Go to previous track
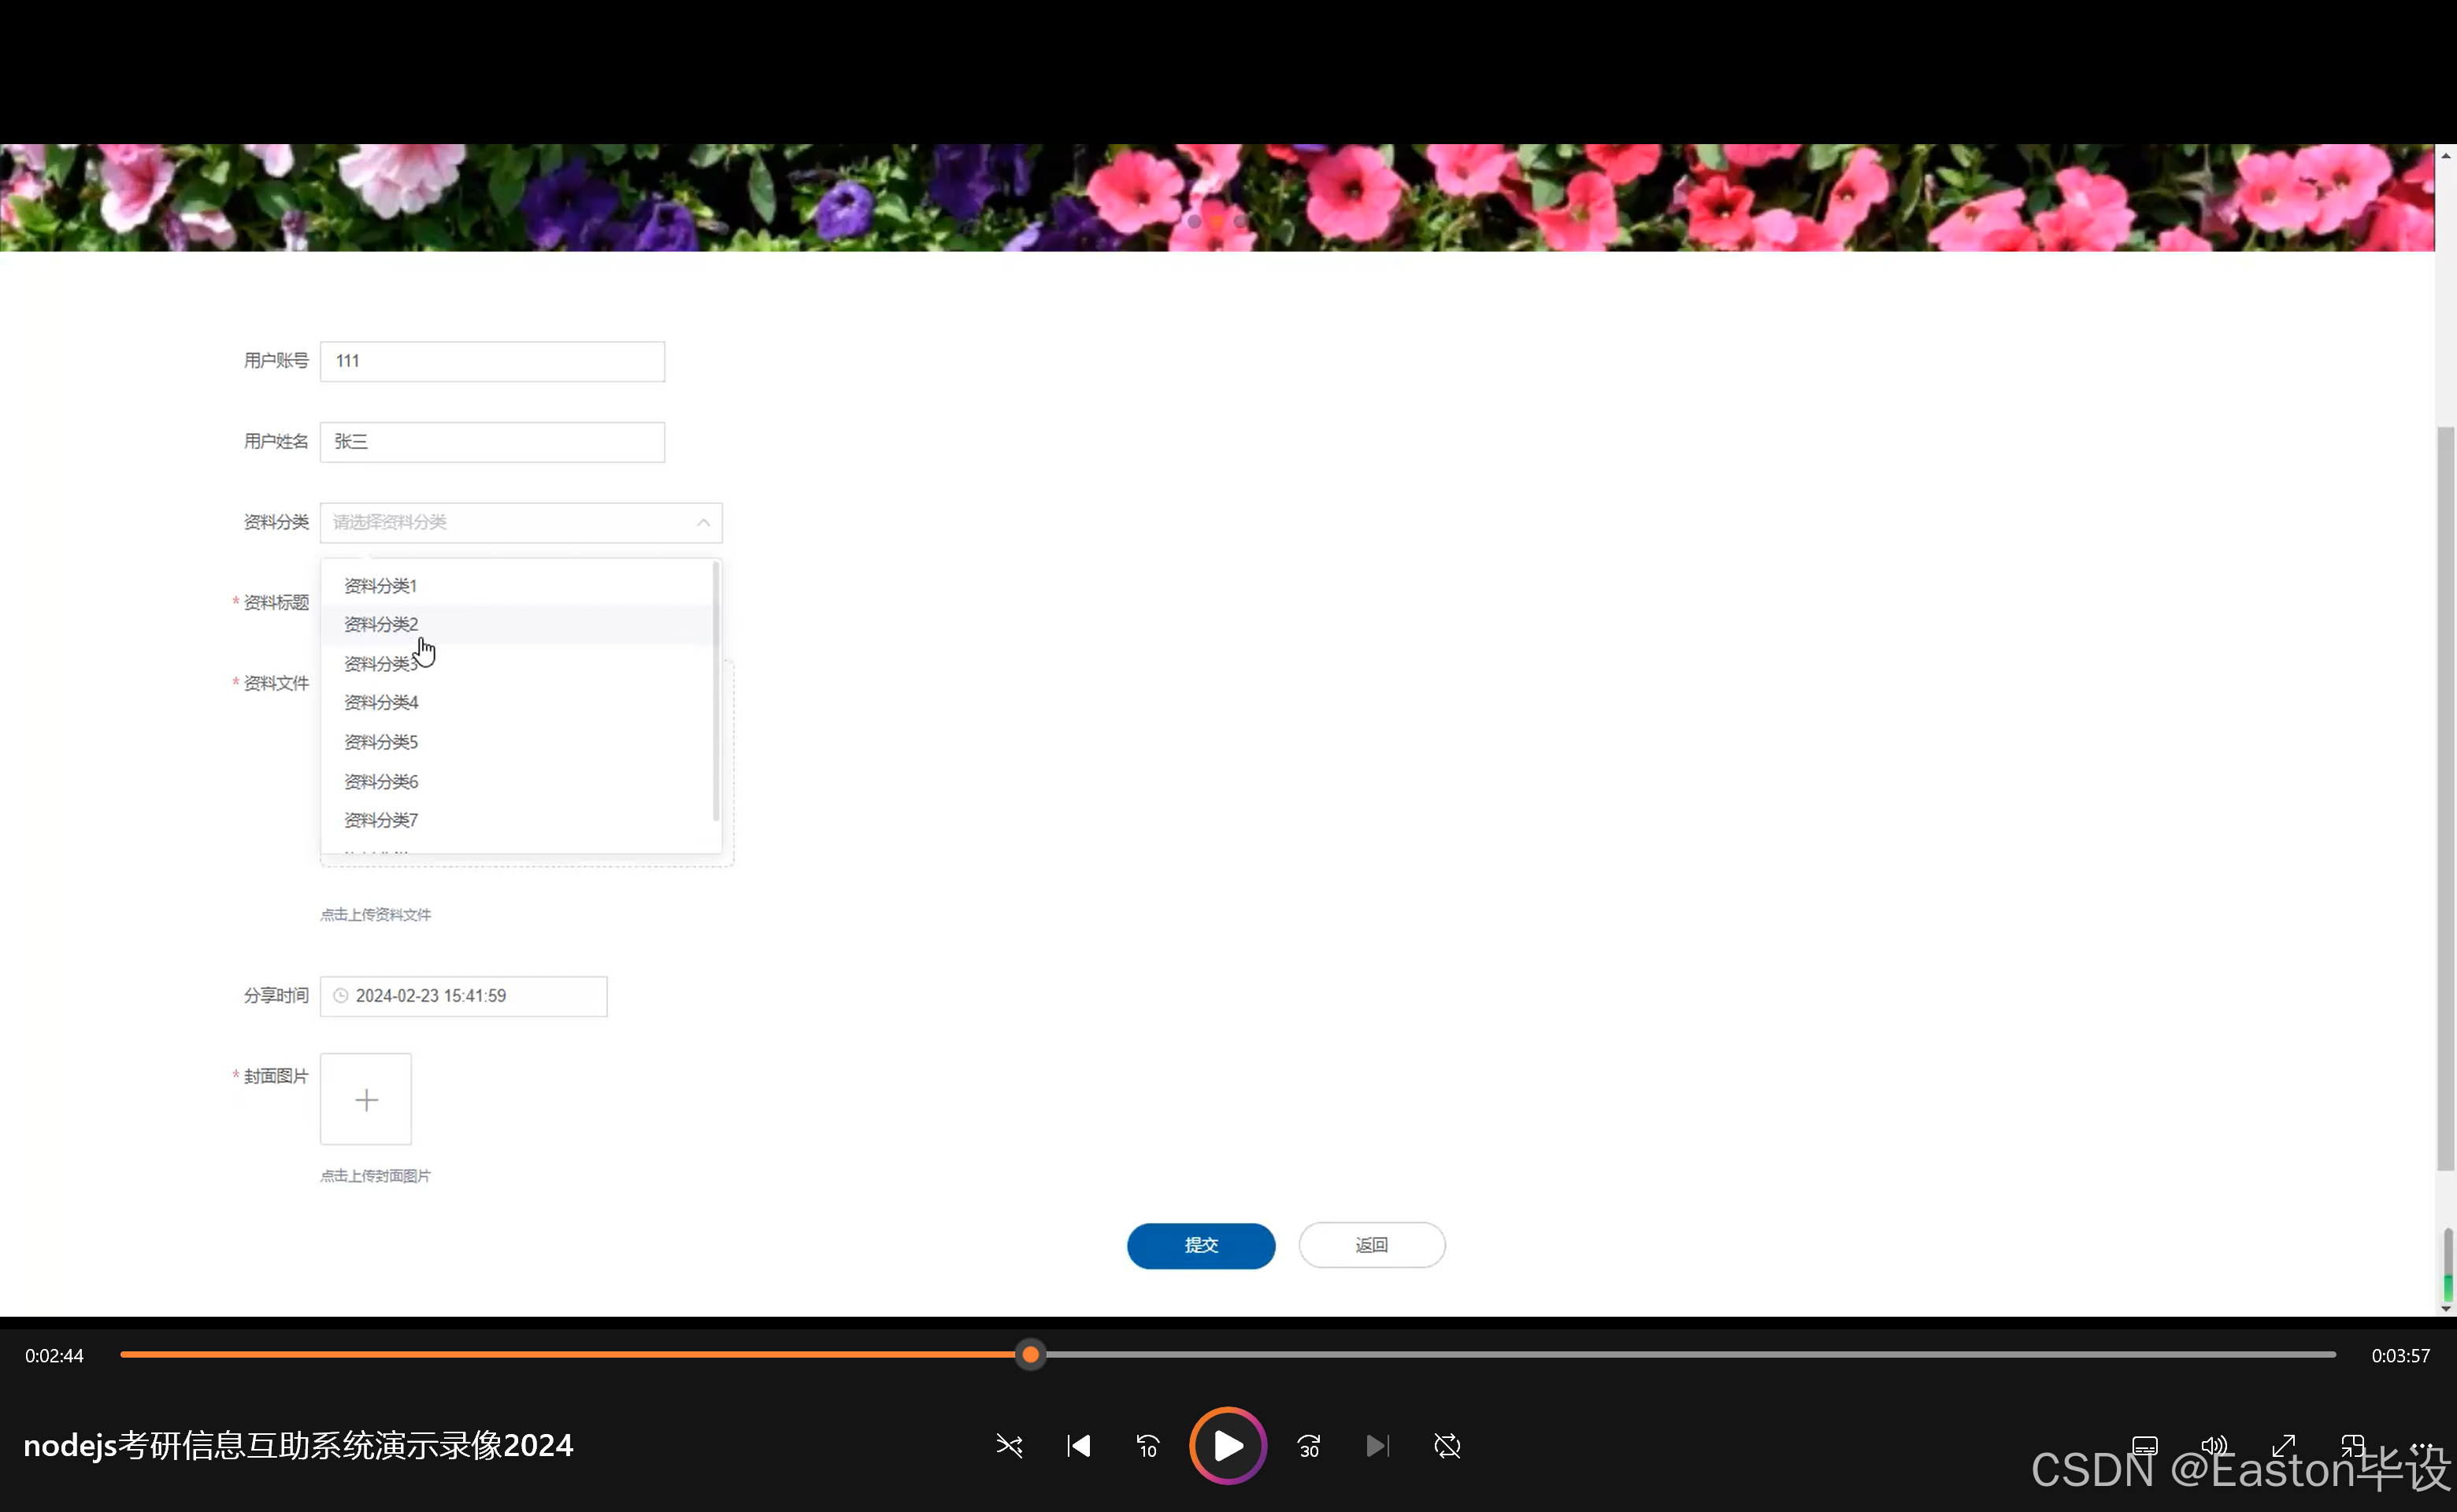 (1078, 1446)
